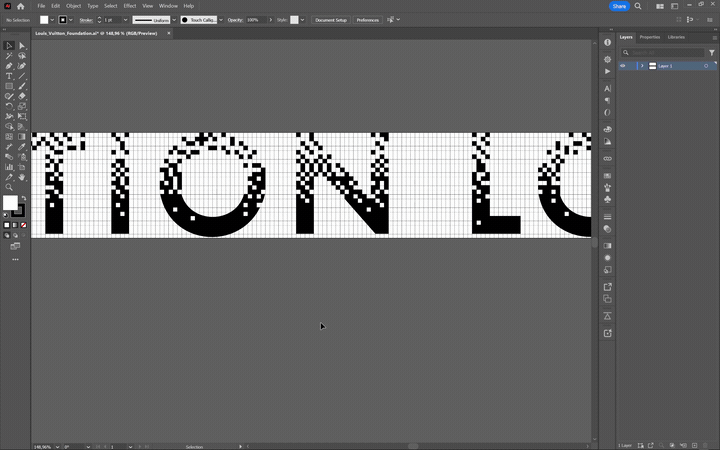Reset to default fill and stroke
720x450 pixels.
[x=6, y=214]
